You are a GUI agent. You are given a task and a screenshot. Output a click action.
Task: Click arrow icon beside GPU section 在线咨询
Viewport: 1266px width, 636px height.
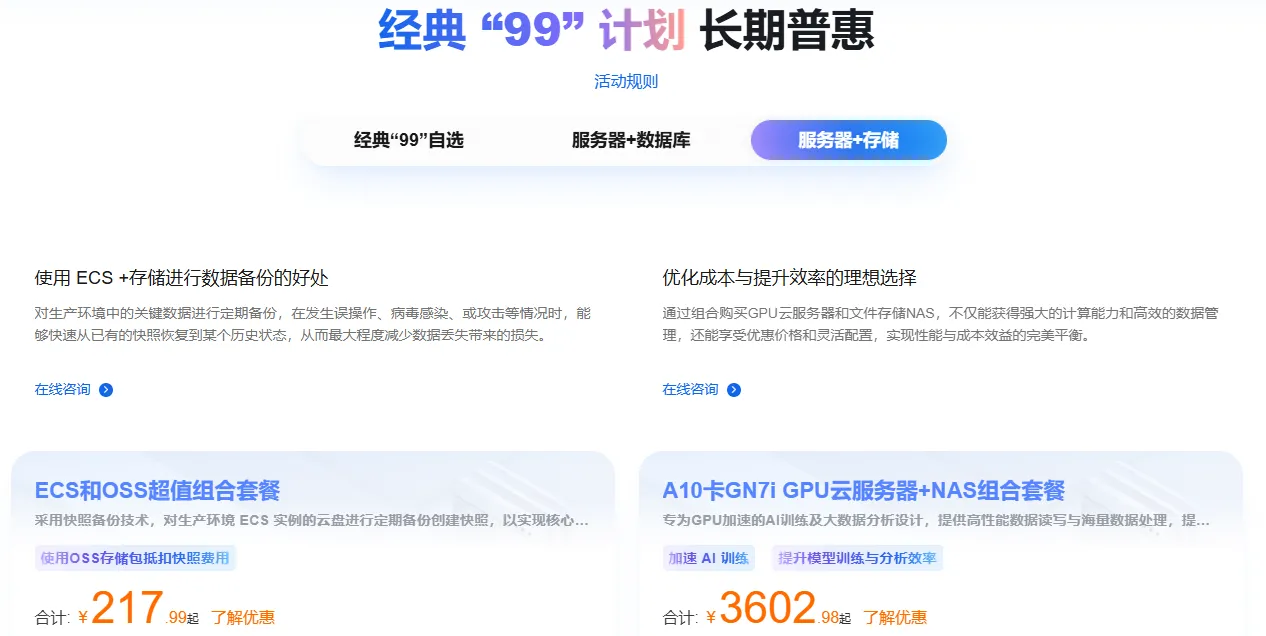click(734, 390)
